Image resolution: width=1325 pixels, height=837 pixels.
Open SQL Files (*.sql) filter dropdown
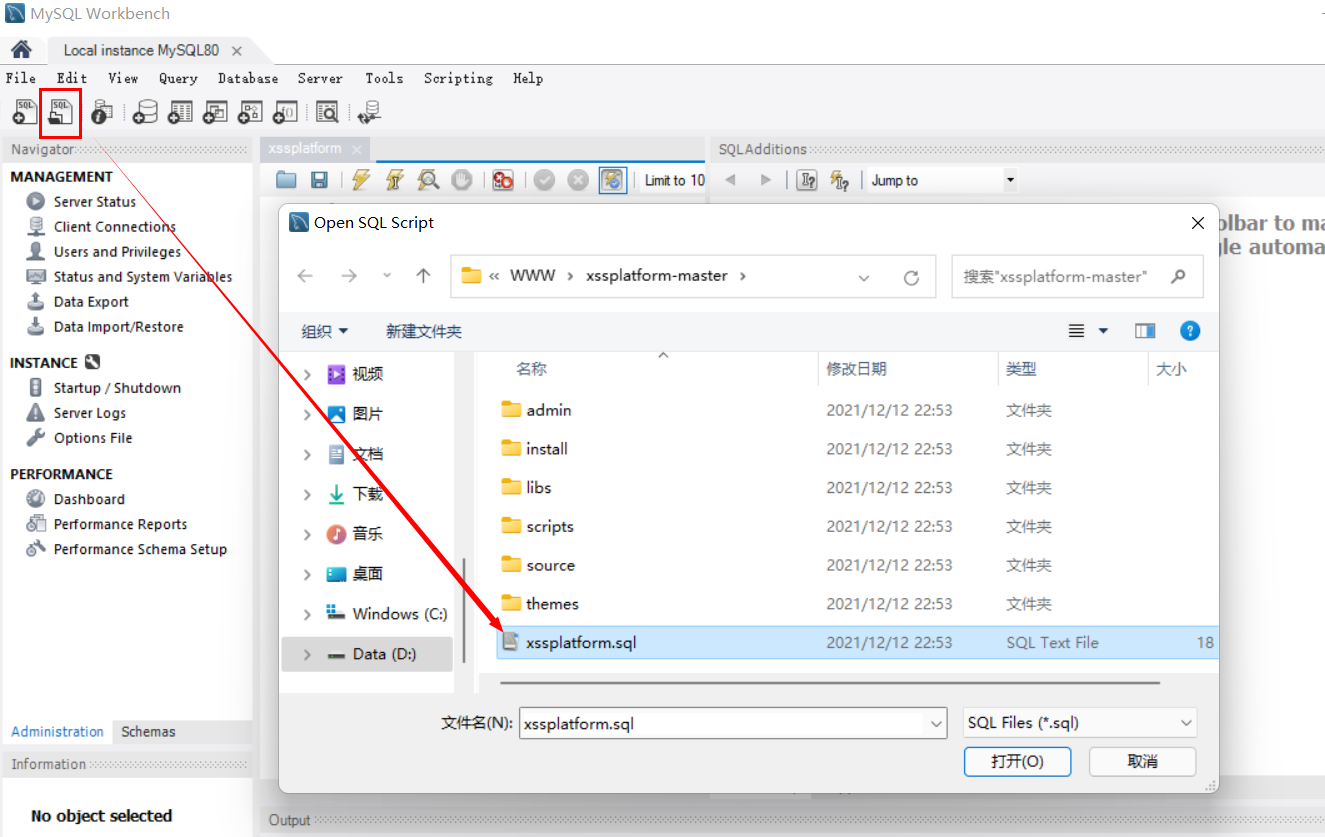pyautogui.click(x=1079, y=722)
